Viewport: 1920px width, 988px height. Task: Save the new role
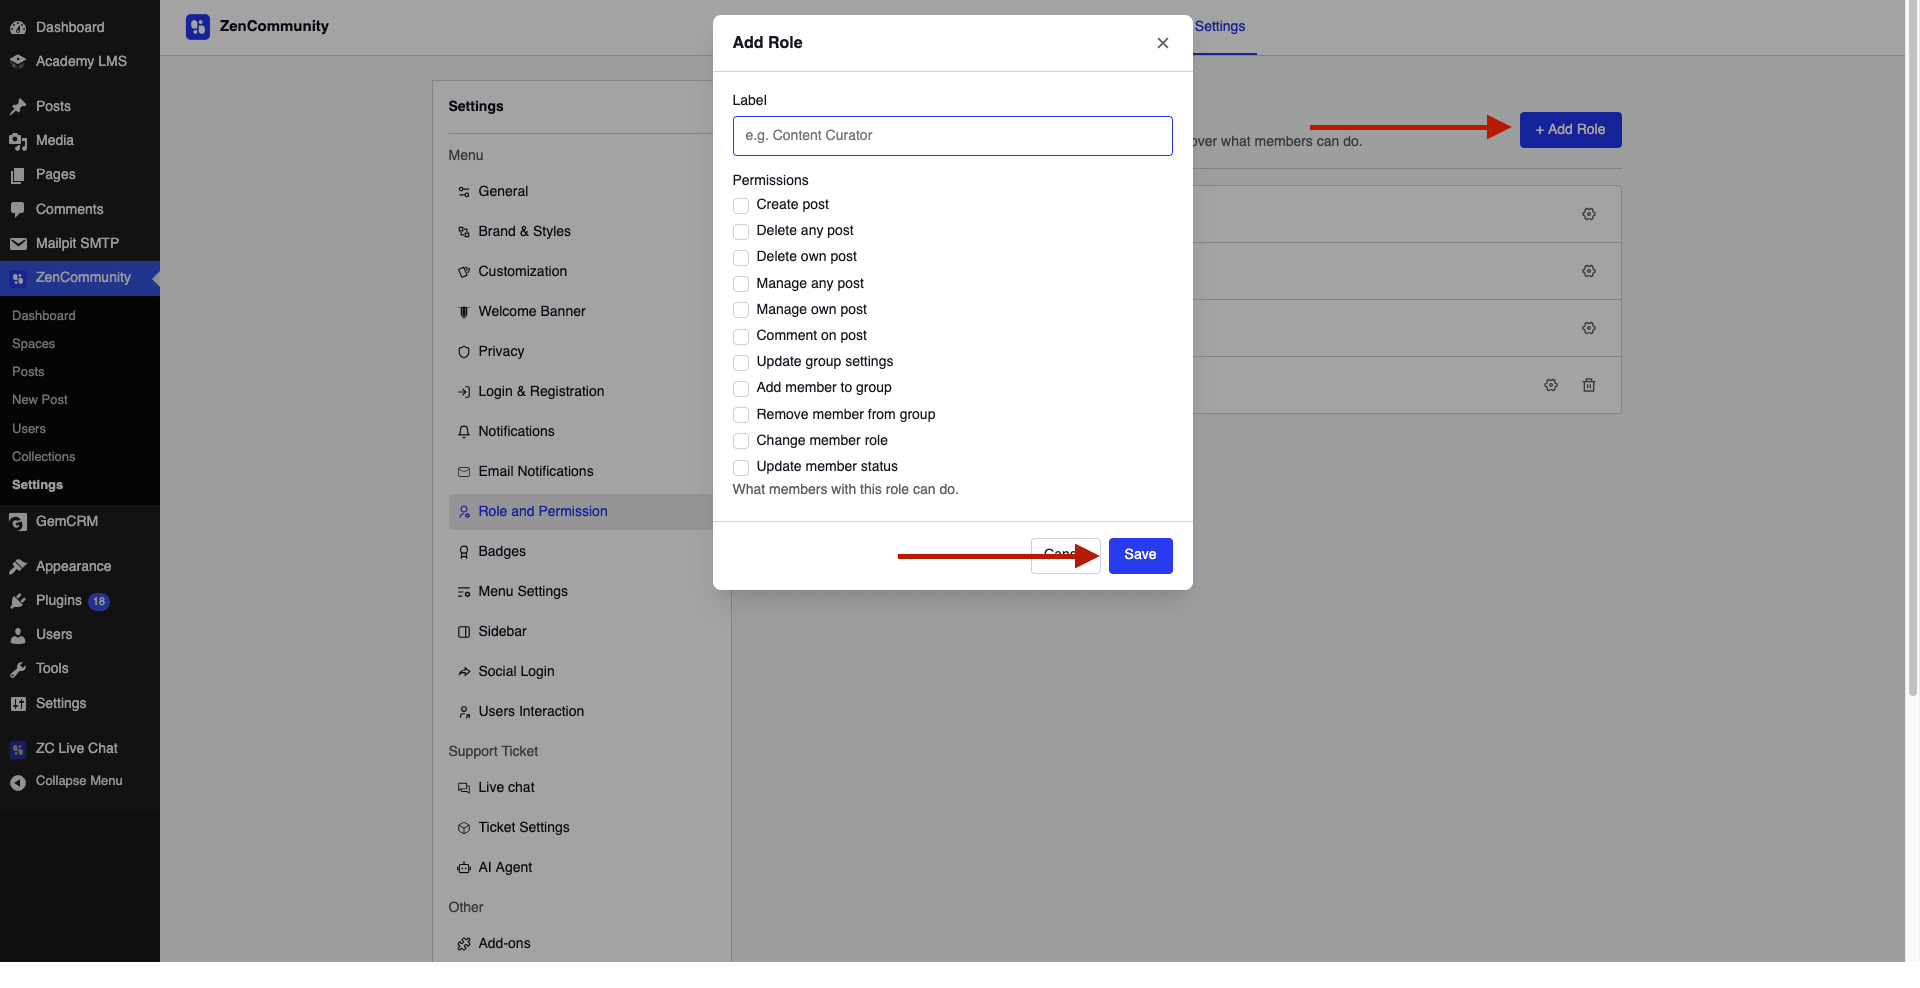[1140, 556]
